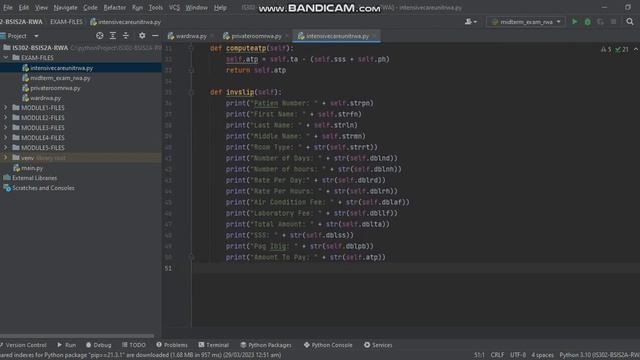Open Python Console tool window
This screenshot has width=640, height=360.
pyautogui.click(x=328, y=345)
